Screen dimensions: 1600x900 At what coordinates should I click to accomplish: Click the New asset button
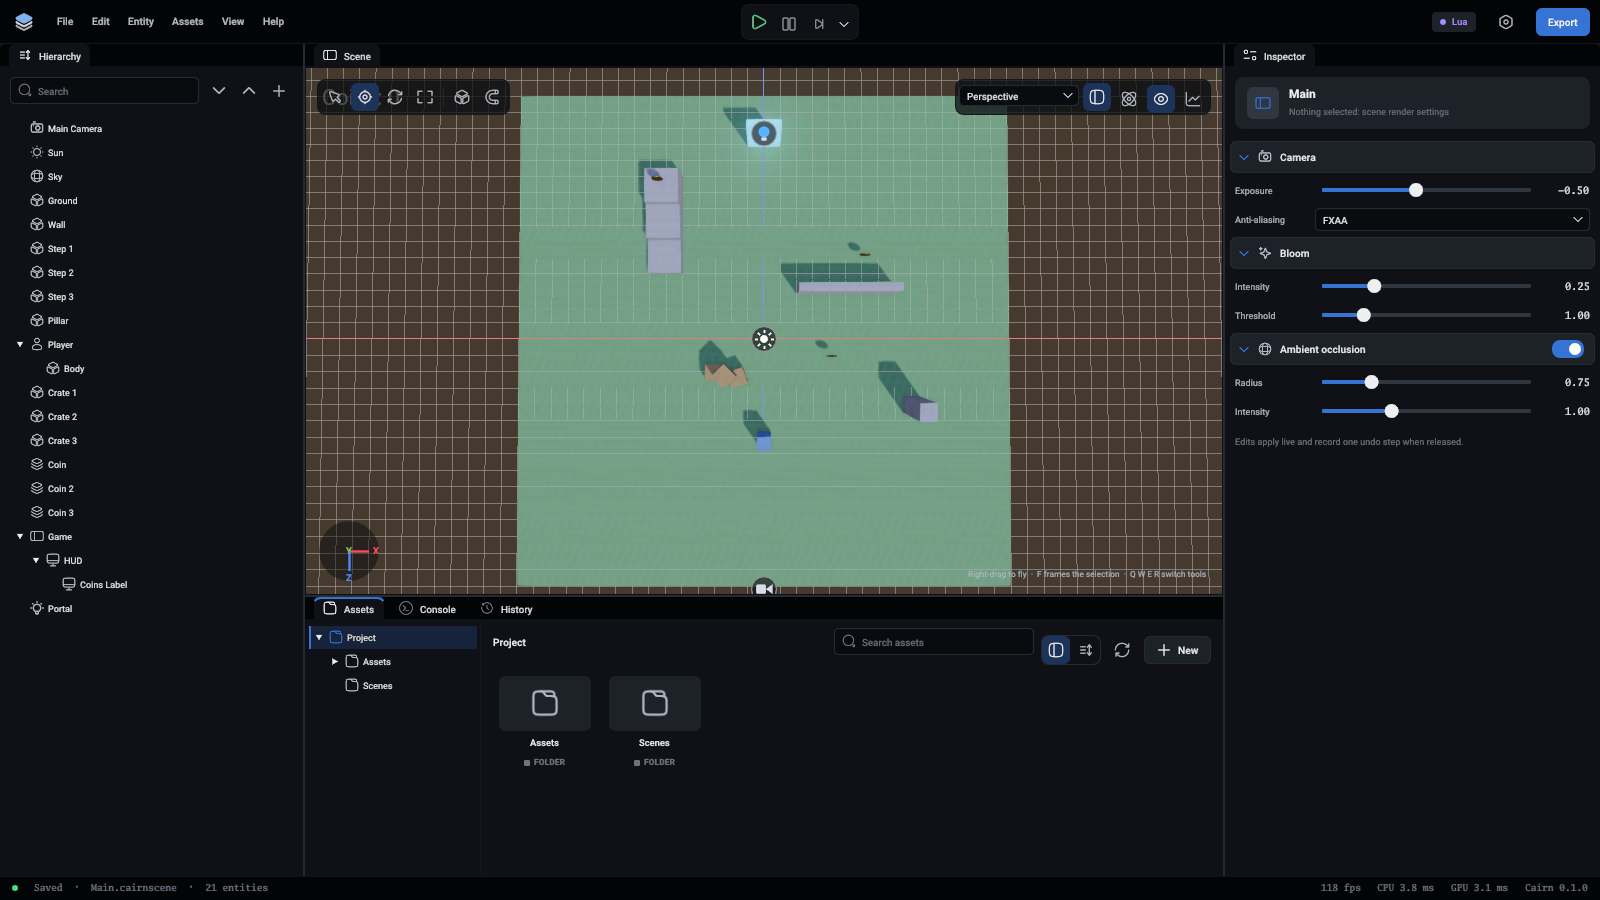click(x=1177, y=650)
